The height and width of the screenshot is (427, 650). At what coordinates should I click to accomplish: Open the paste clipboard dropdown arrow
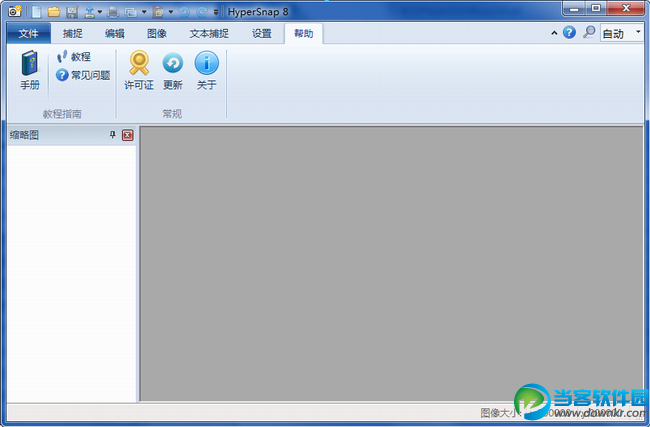pyautogui.click(x=171, y=12)
